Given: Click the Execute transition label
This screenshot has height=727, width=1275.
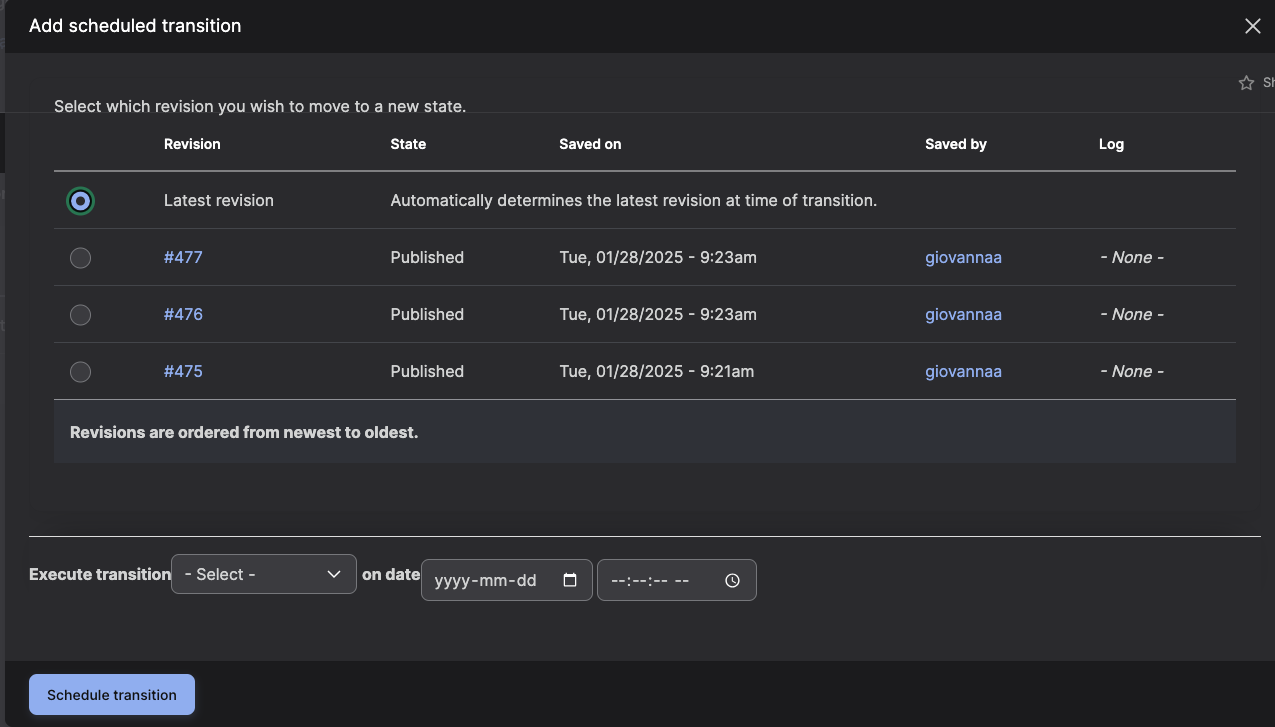Looking at the screenshot, I should tap(100, 574).
